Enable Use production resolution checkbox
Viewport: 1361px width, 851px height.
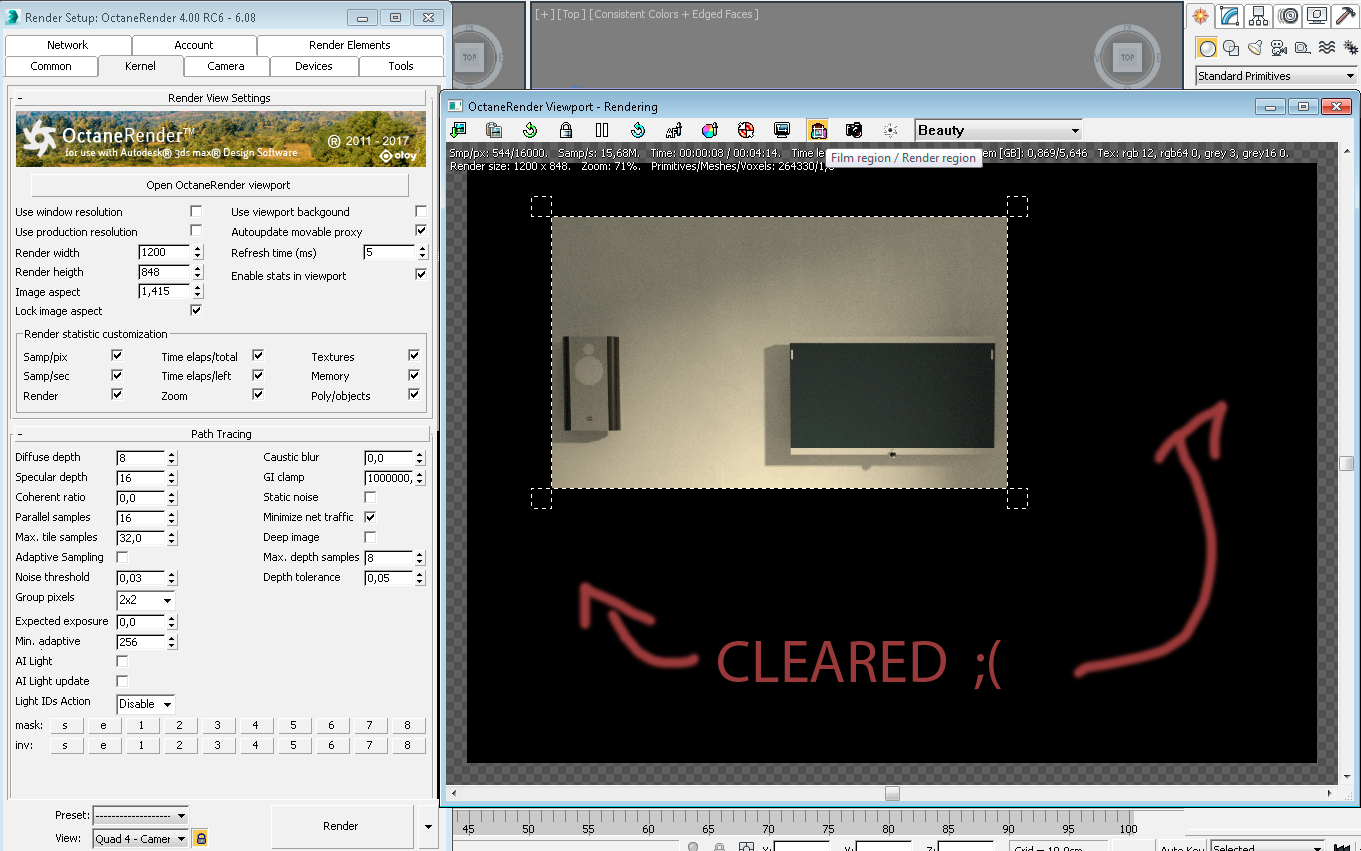[196, 232]
